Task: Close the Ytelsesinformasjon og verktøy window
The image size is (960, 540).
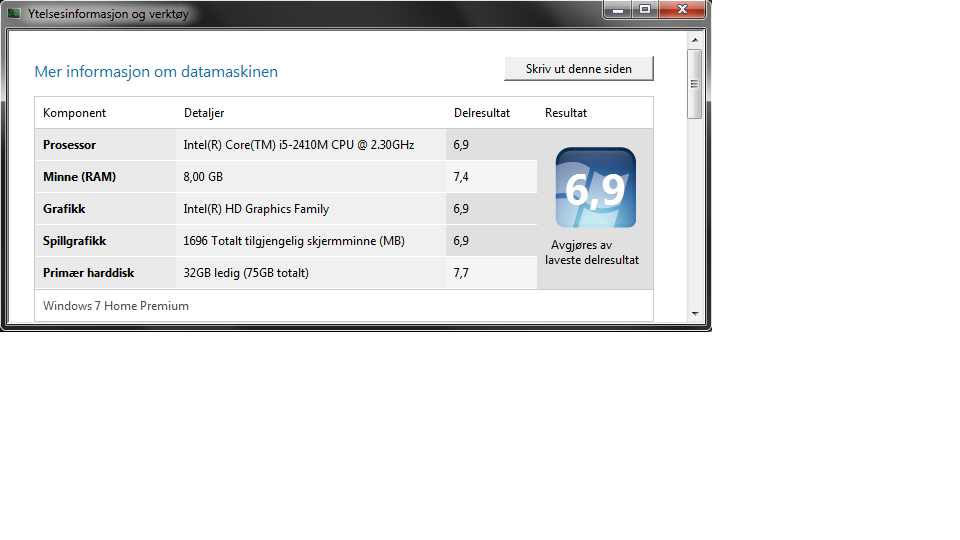Action: tap(682, 10)
